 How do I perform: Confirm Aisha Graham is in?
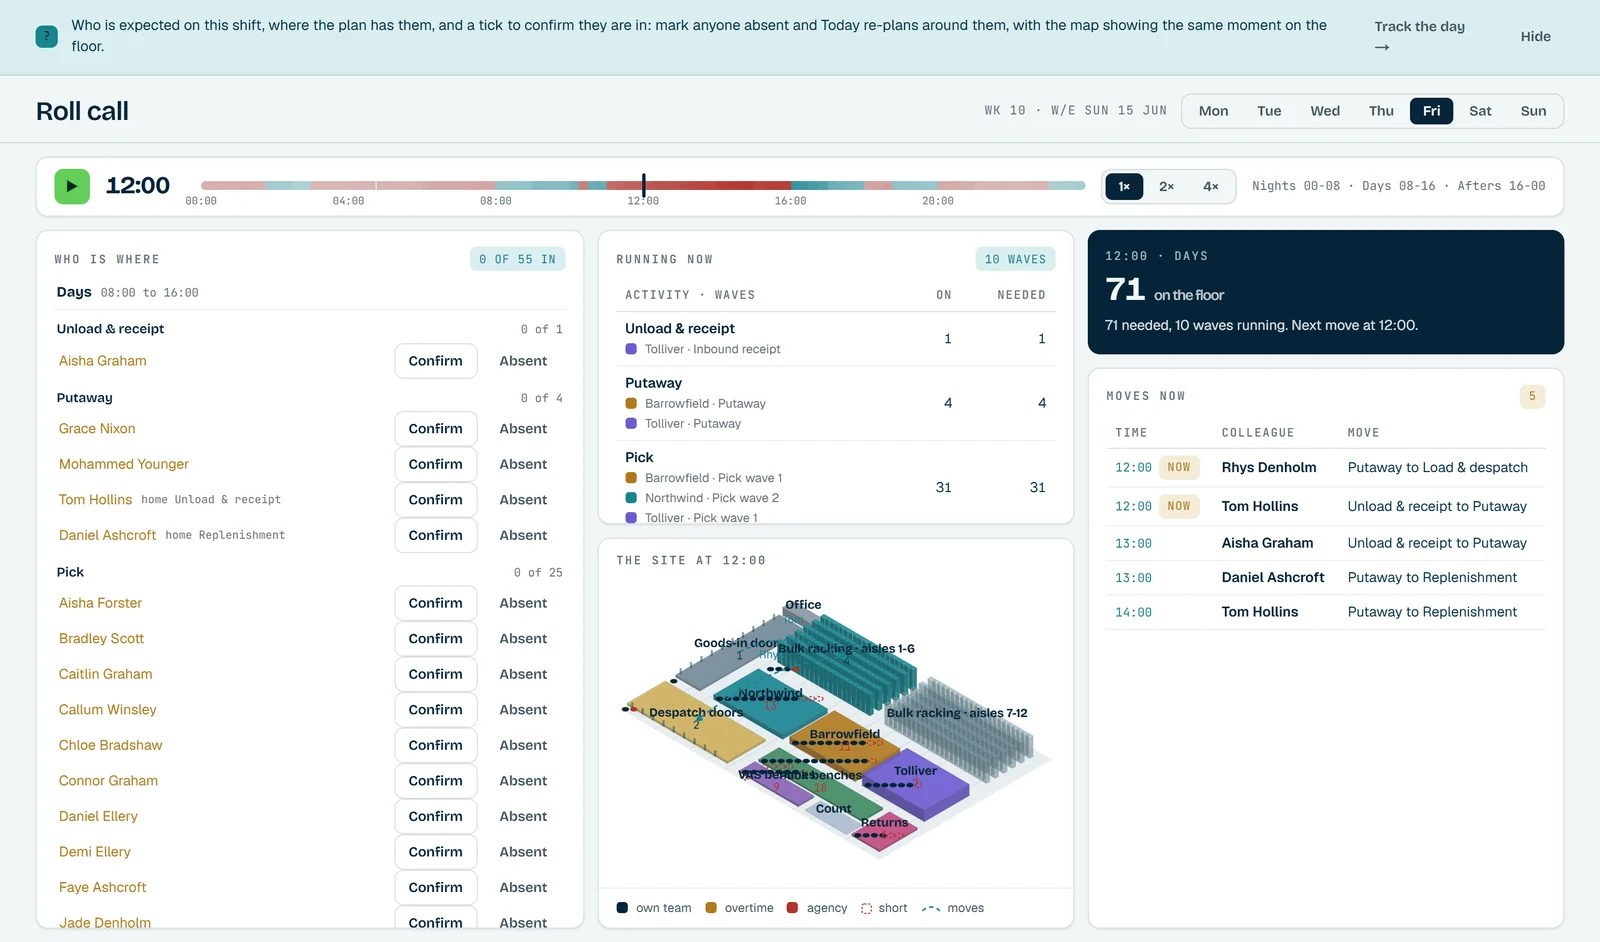click(435, 361)
